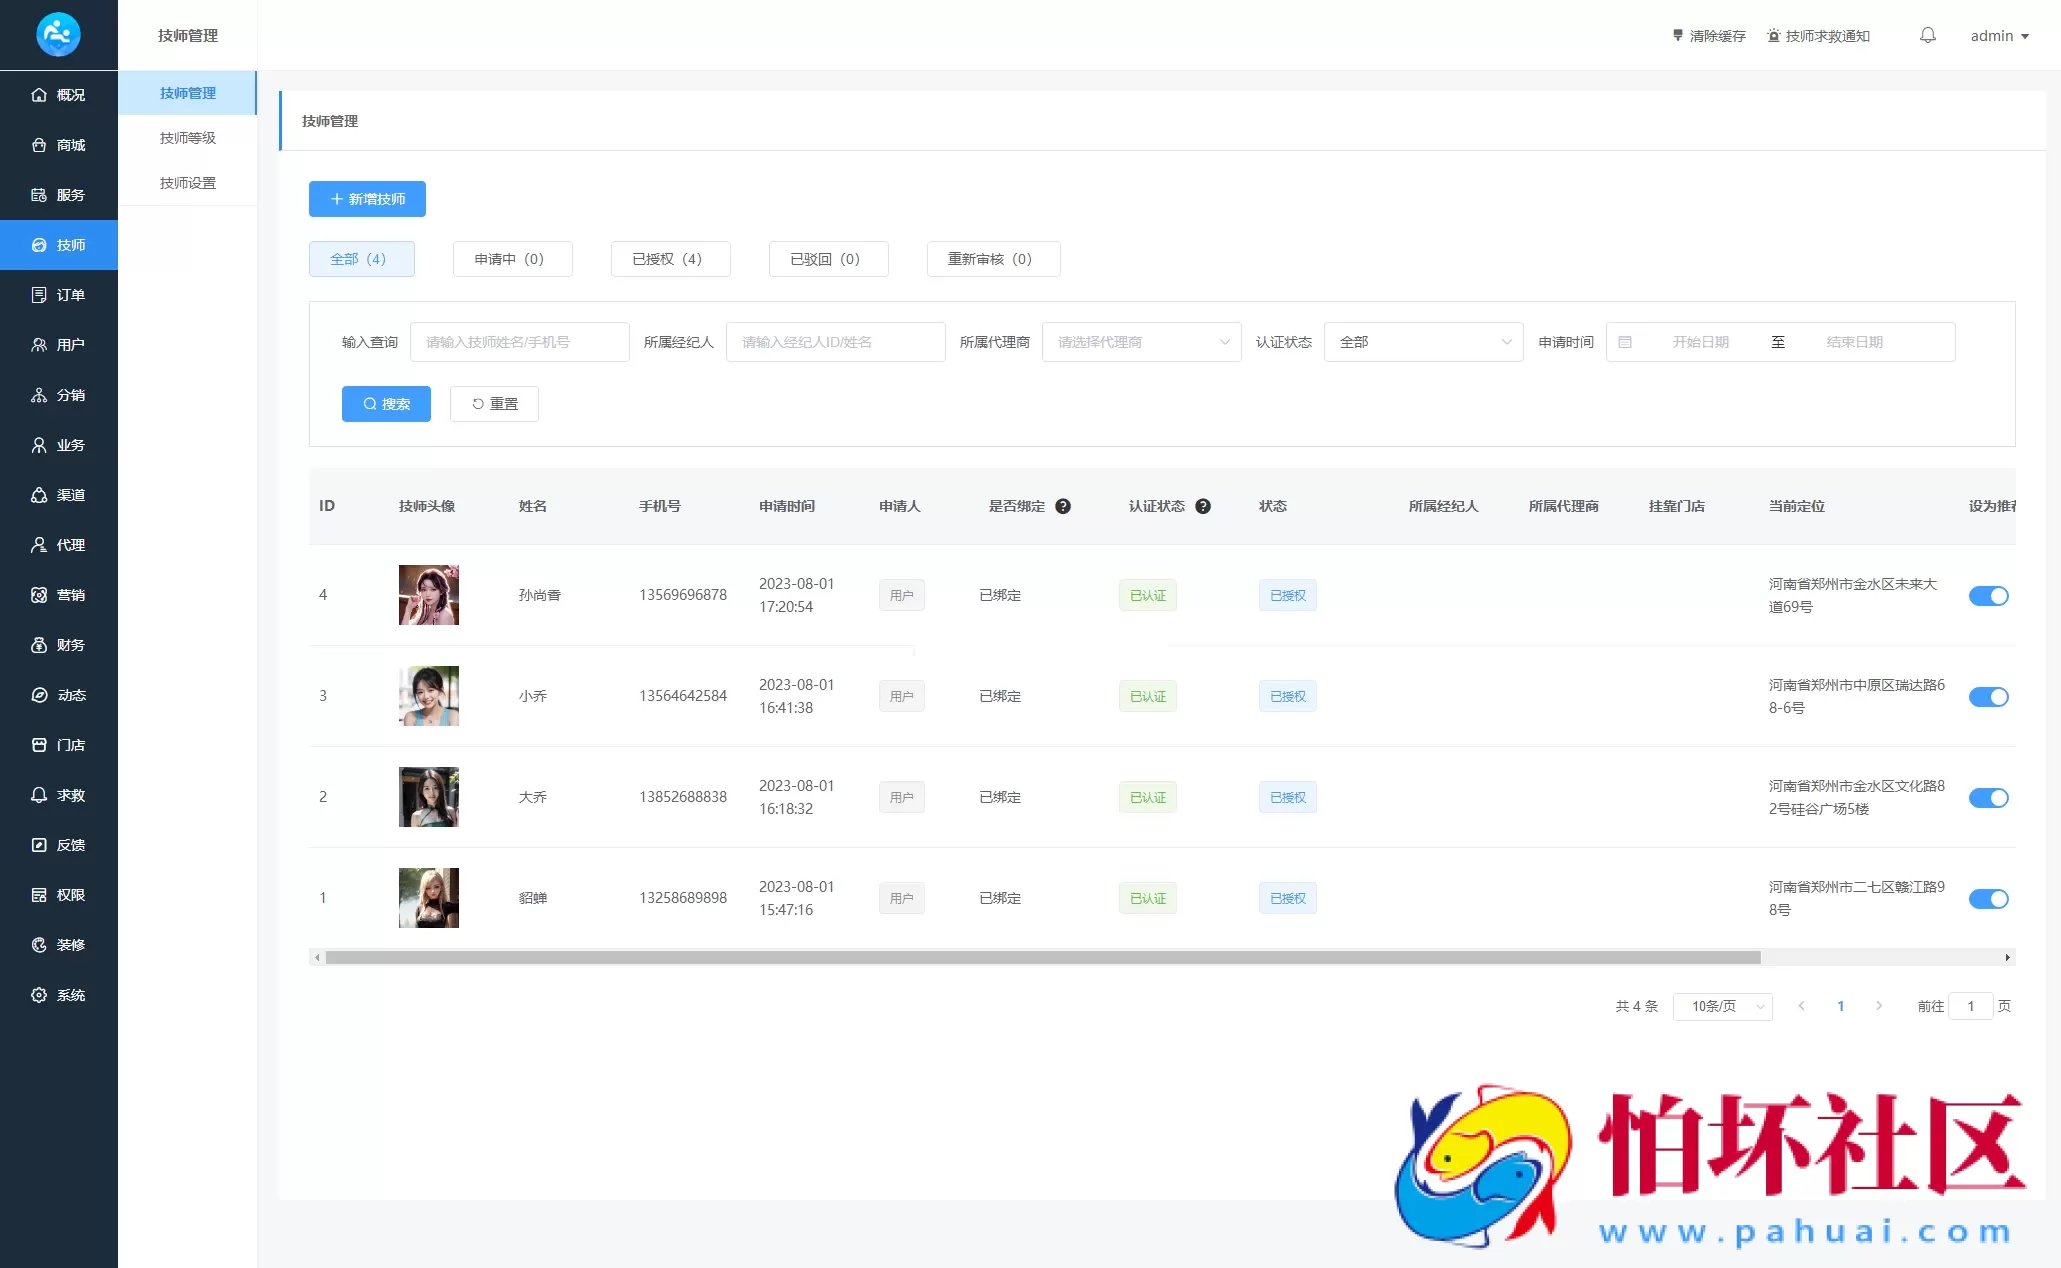Screen dimensions: 2061x1268
Task: Click the horizontal table scrollbar
Action: coord(1042,958)
